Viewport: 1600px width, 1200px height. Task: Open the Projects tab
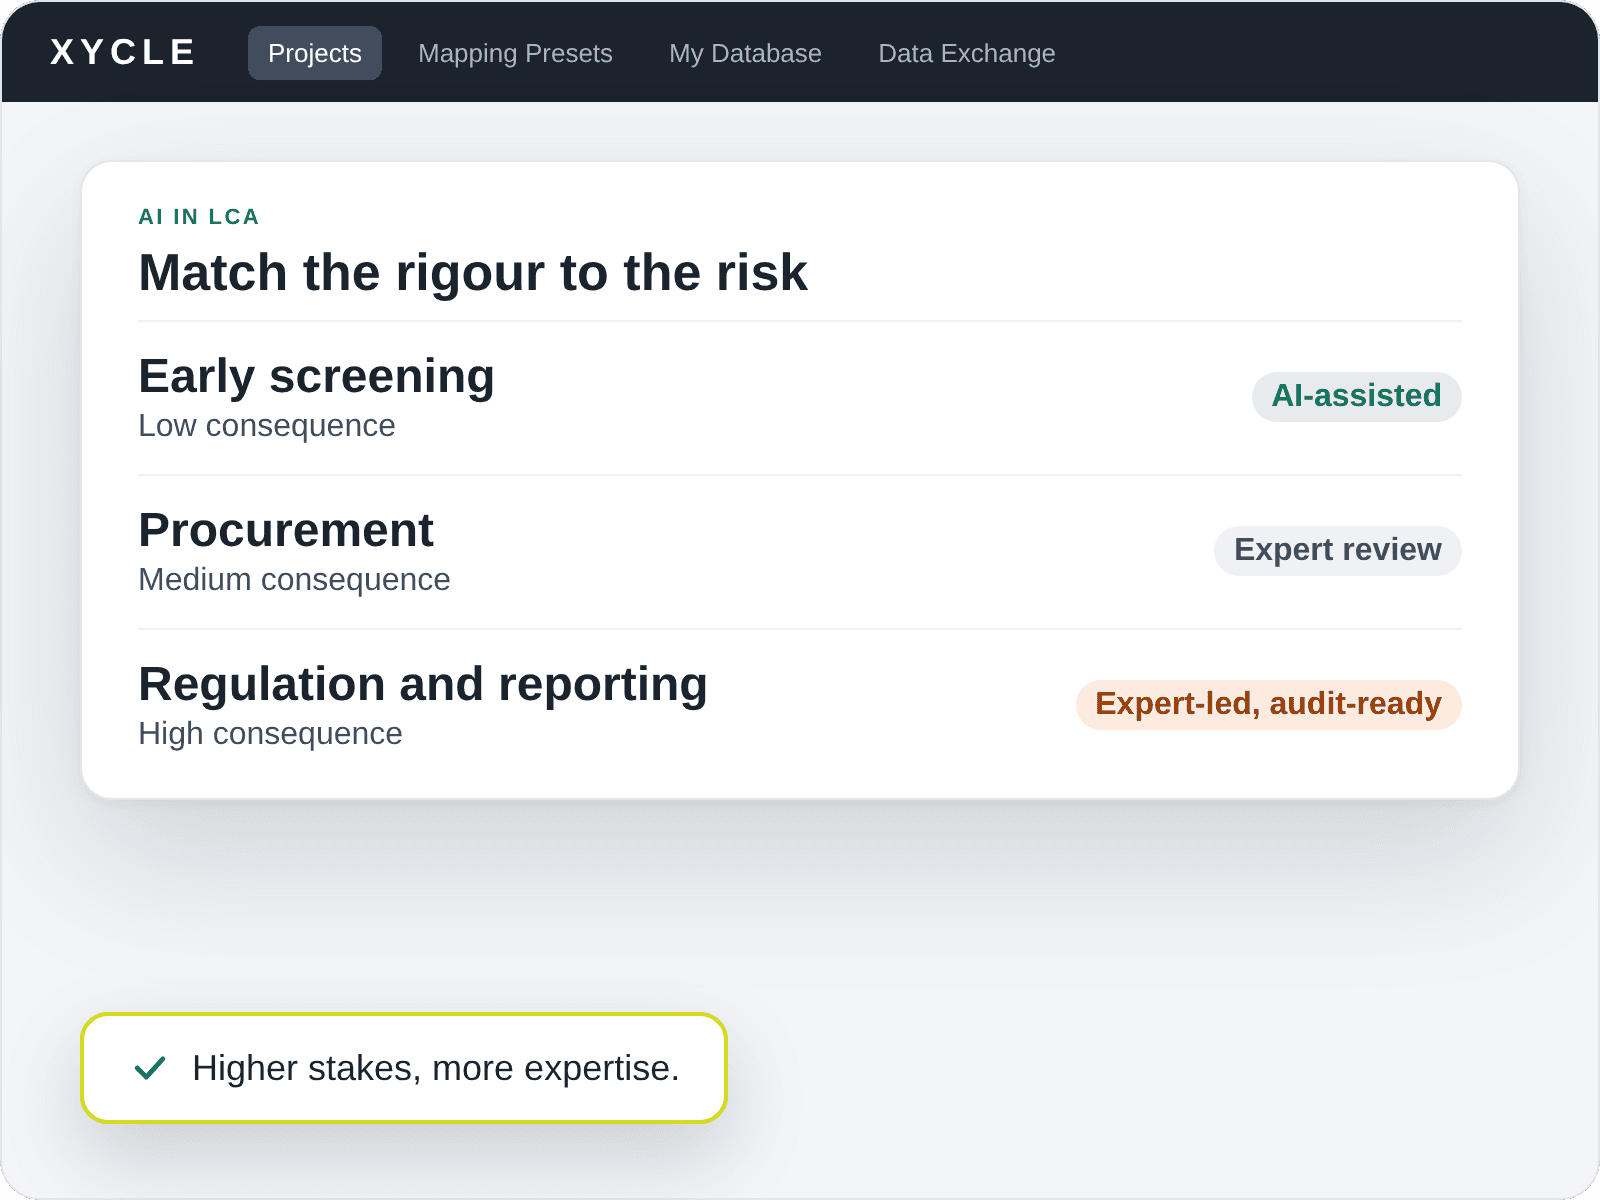315,53
